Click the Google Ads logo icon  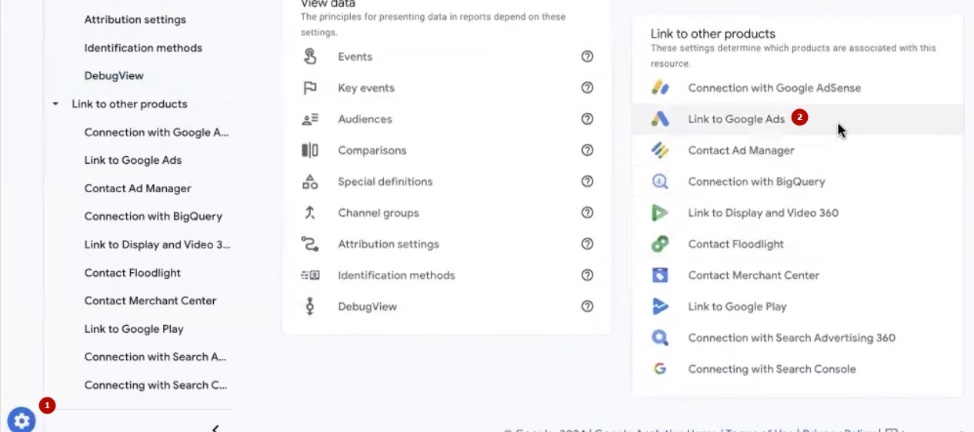tap(660, 119)
